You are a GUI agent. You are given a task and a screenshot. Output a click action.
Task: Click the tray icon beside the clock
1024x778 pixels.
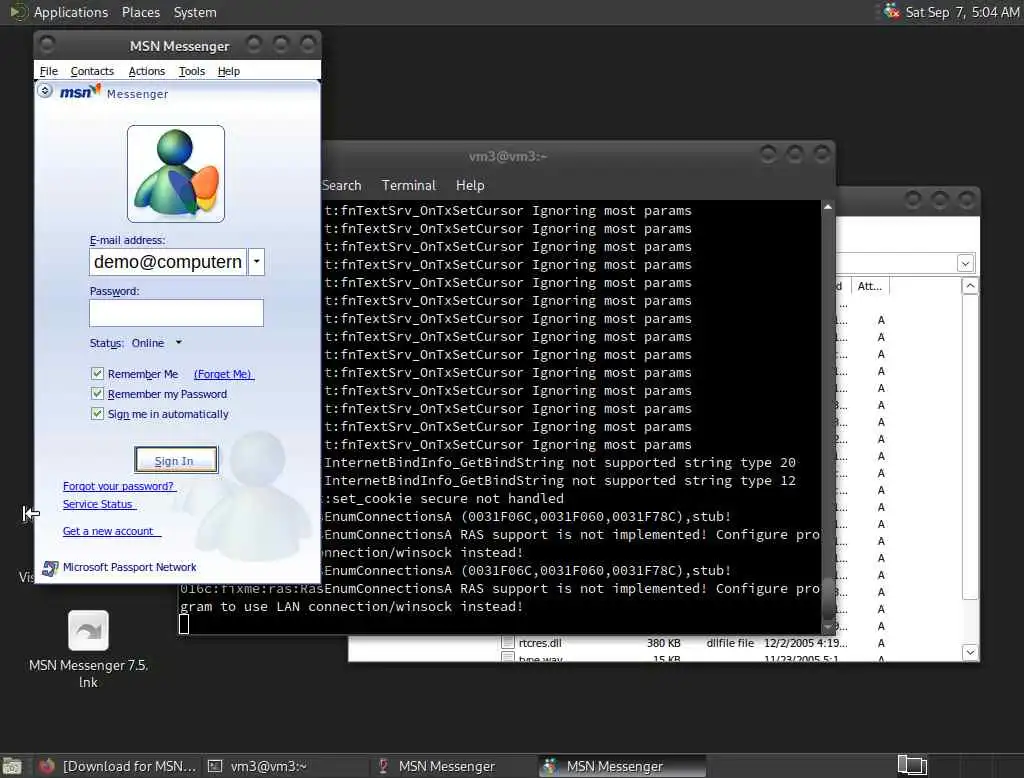(891, 11)
